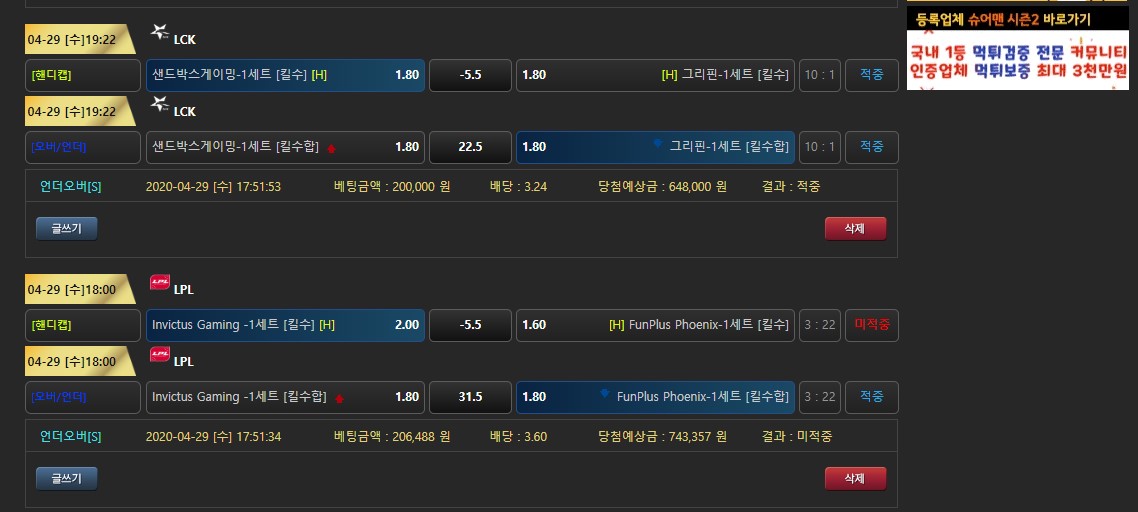Delete the LPL bet slip with 삭제

click(x=855, y=479)
